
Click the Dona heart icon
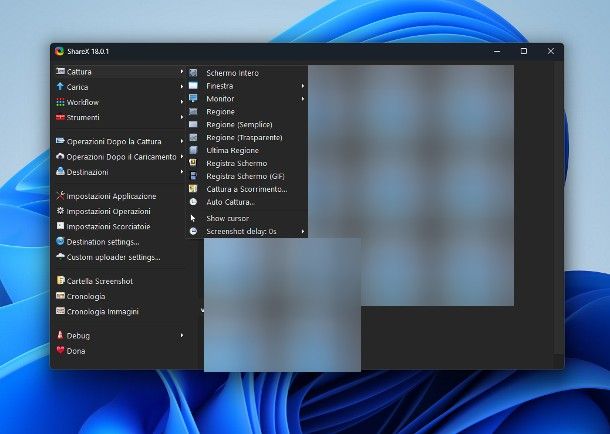[x=60, y=350]
